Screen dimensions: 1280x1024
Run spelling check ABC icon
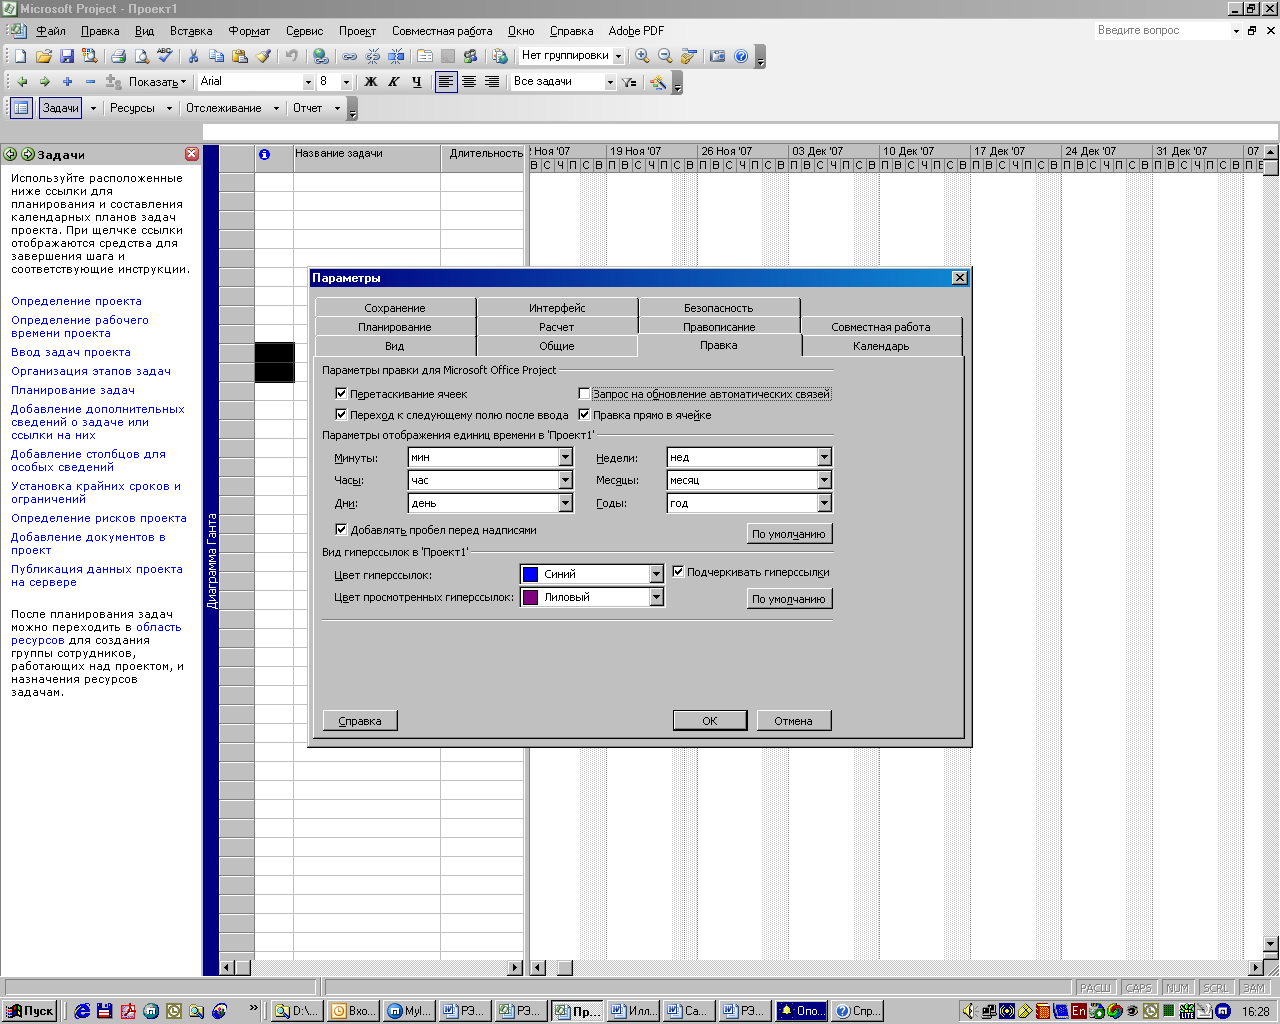165,56
